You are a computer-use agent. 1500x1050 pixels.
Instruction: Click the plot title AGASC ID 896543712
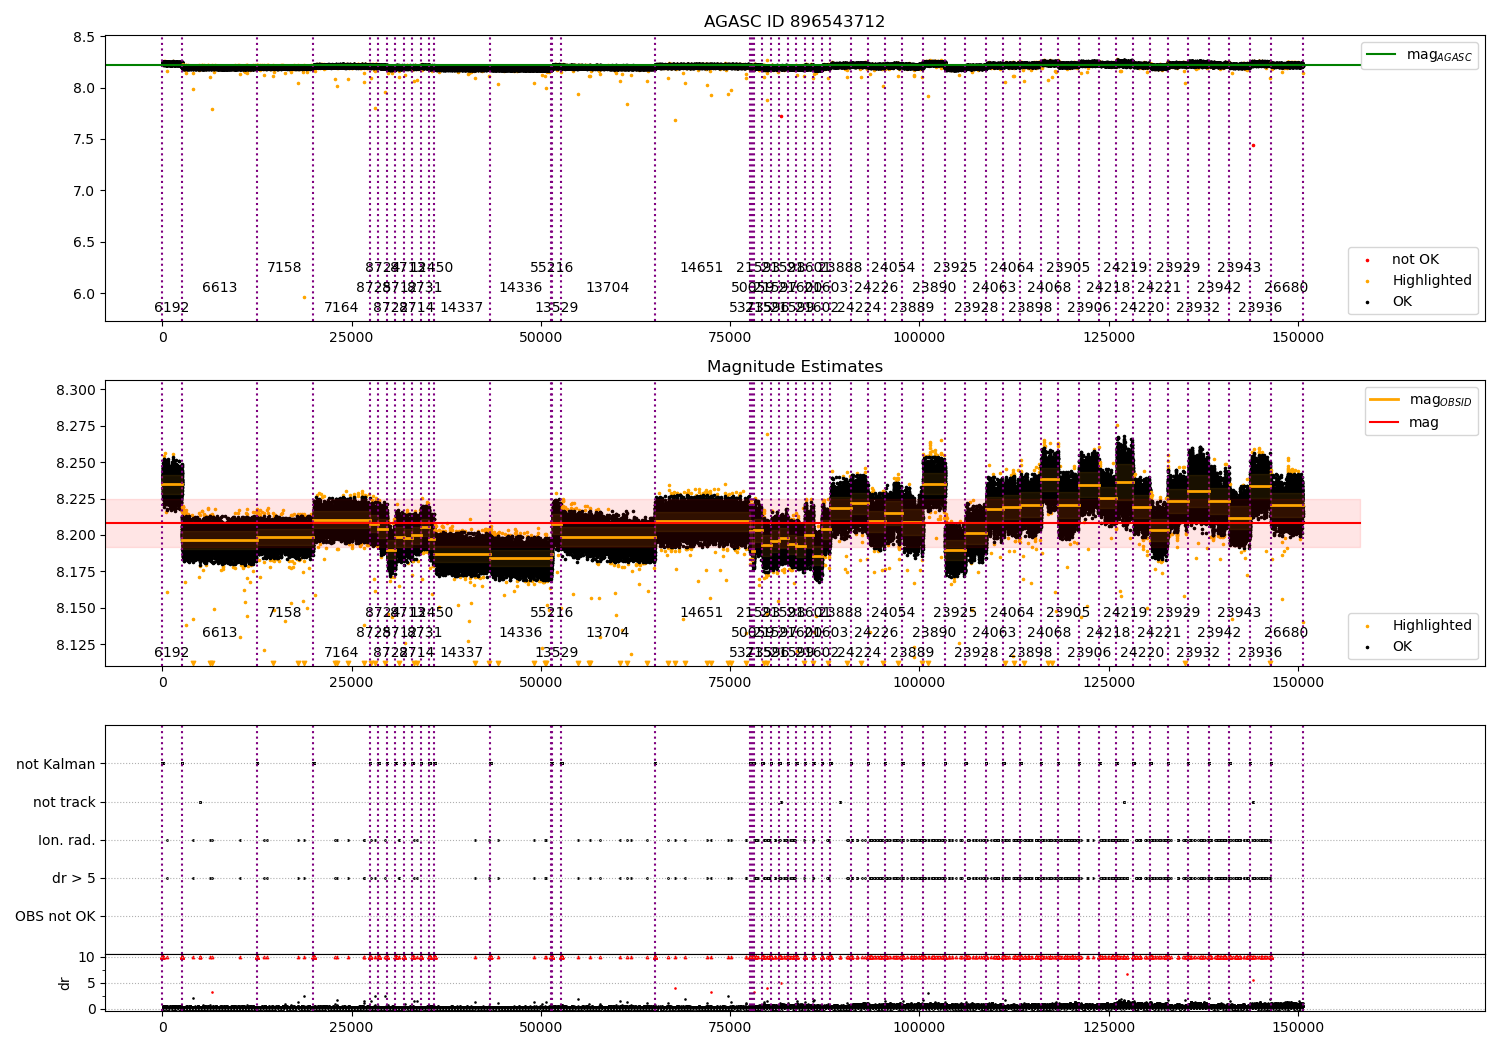[x=794, y=22]
